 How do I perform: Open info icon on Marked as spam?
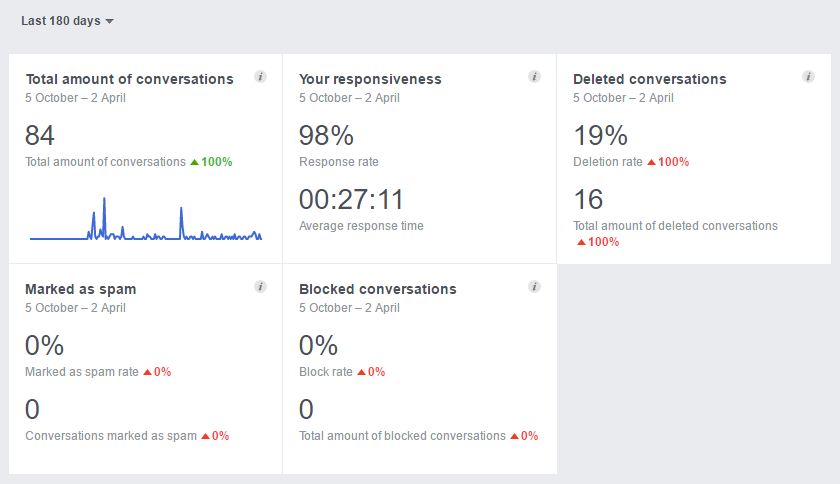(260, 287)
